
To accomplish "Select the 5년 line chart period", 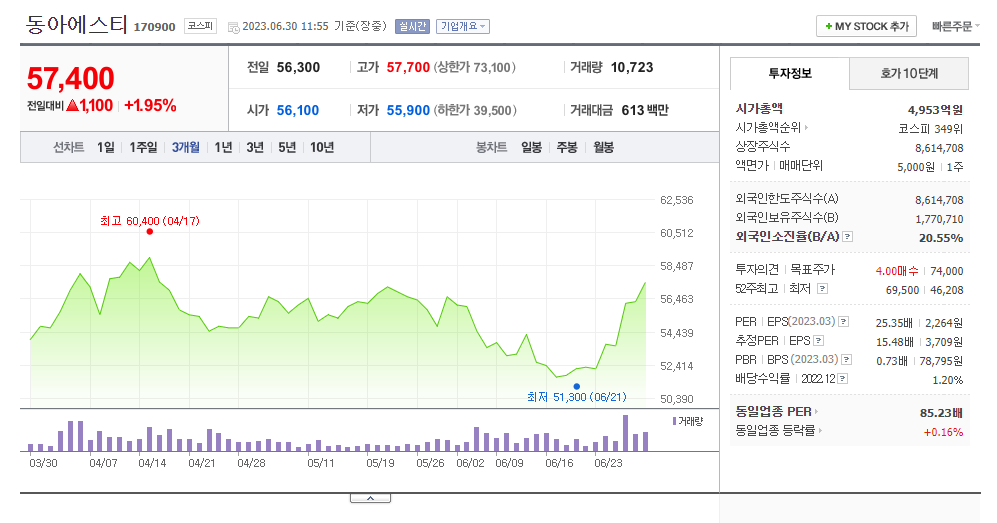I will coord(287,147).
